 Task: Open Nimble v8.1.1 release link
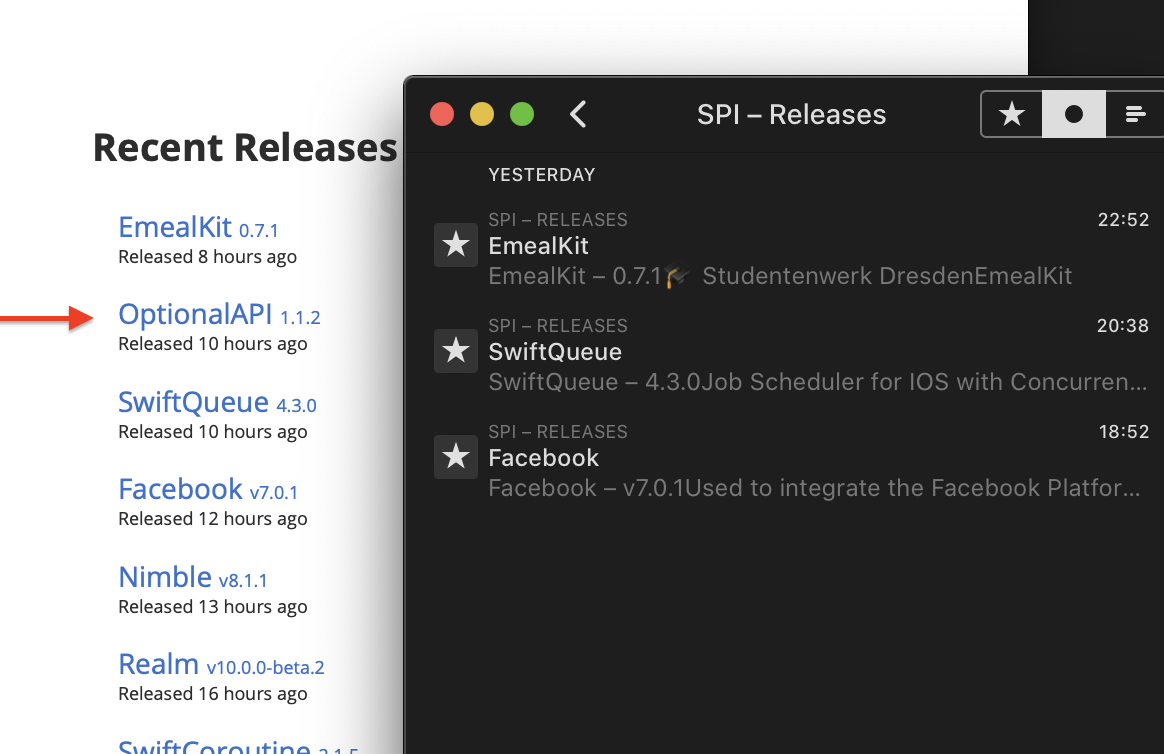pos(193,577)
